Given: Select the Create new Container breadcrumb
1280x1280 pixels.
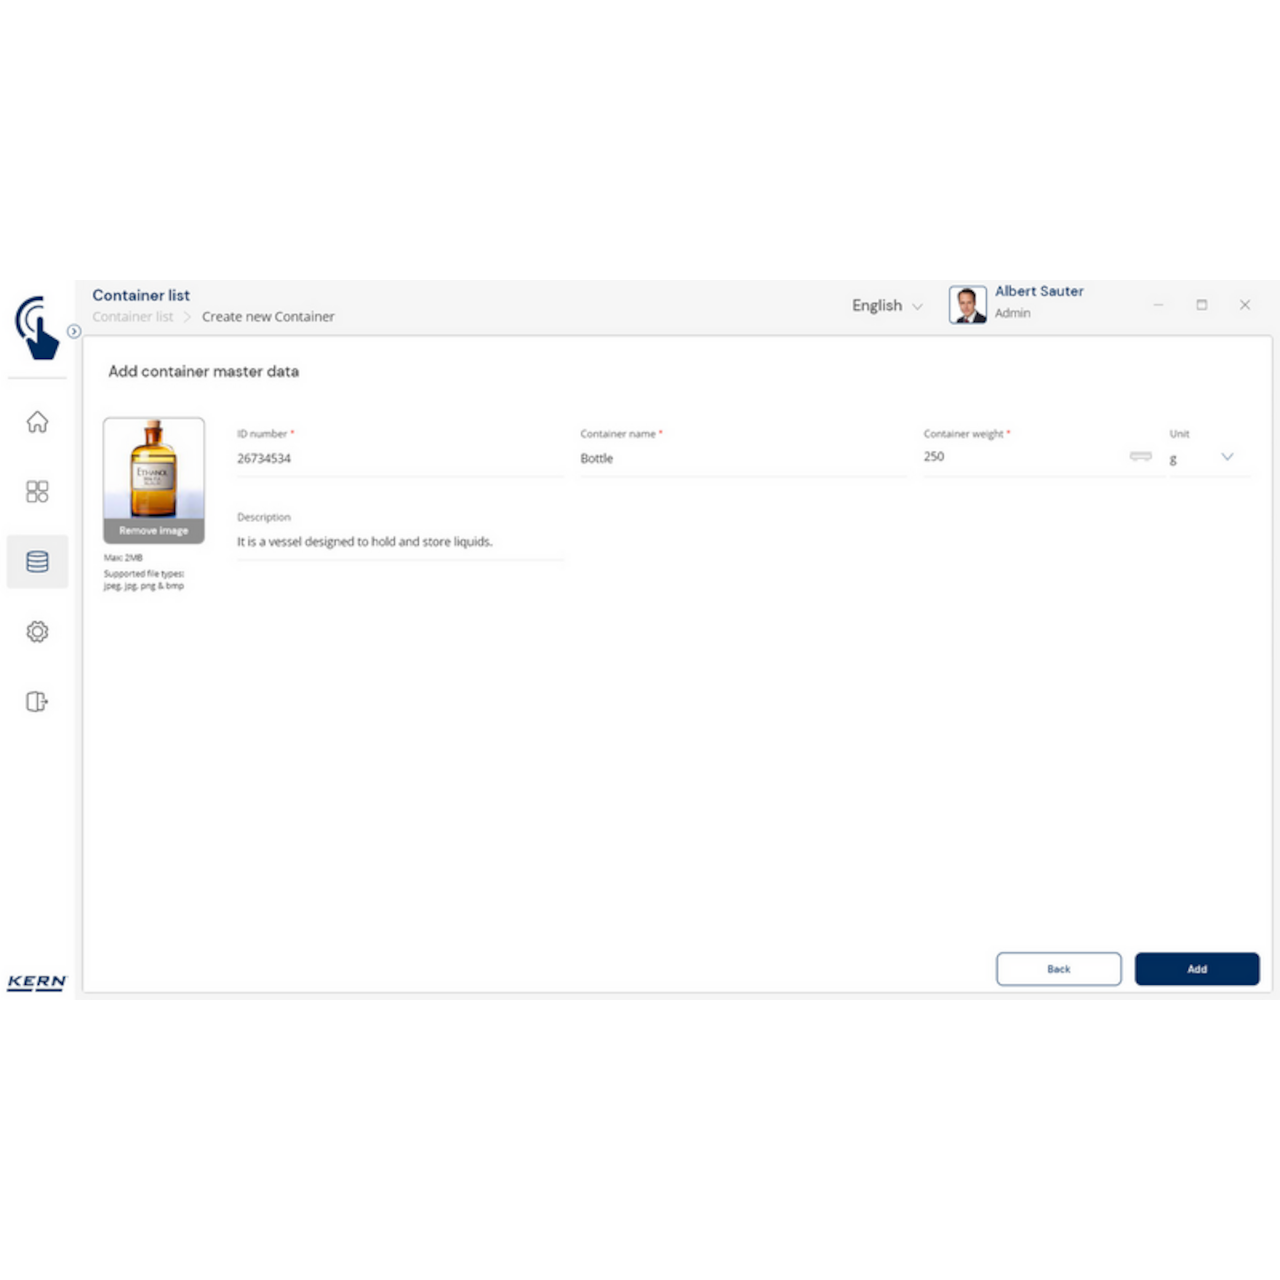Looking at the screenshot, I should (268, 316).
